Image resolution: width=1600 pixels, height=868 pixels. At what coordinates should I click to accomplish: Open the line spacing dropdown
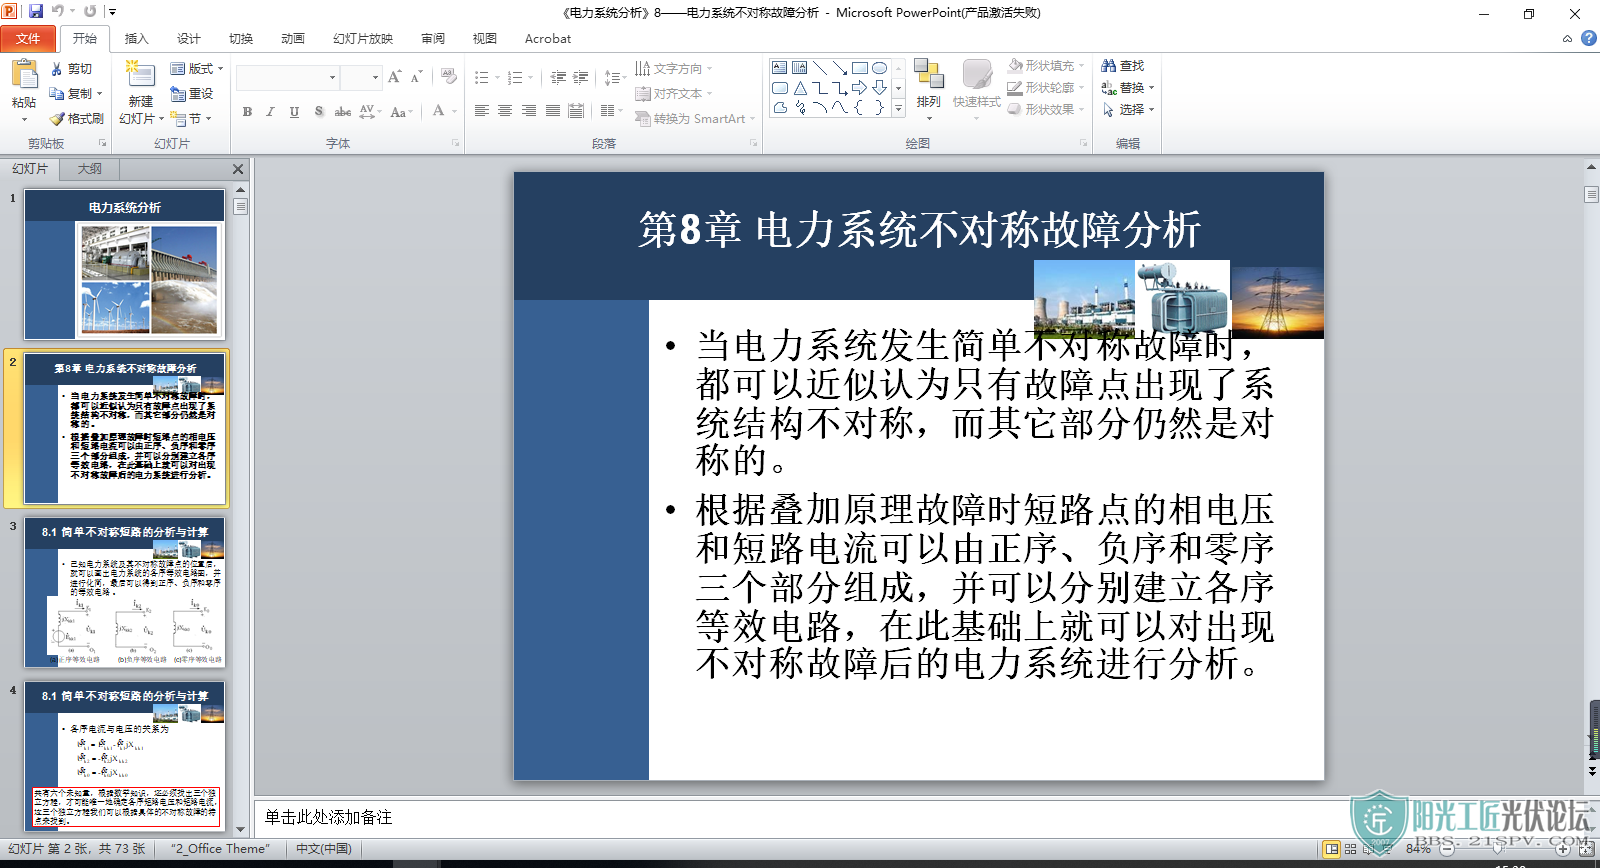(614, 77)
